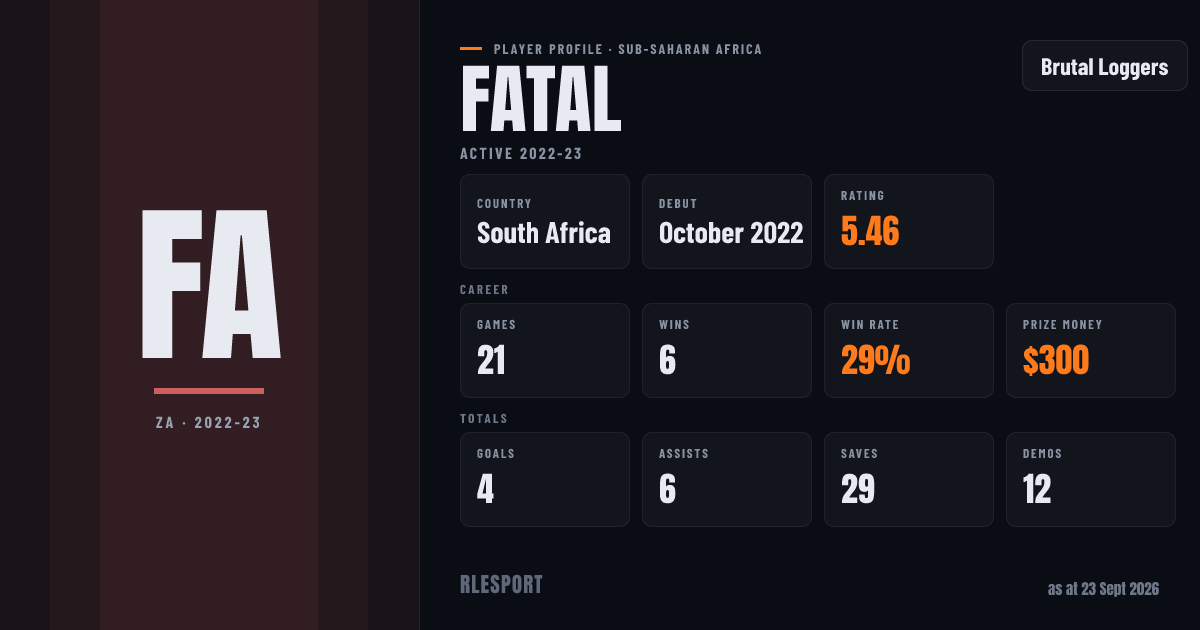Open the Country South Africa card
1200x630 pixels.
545,221
